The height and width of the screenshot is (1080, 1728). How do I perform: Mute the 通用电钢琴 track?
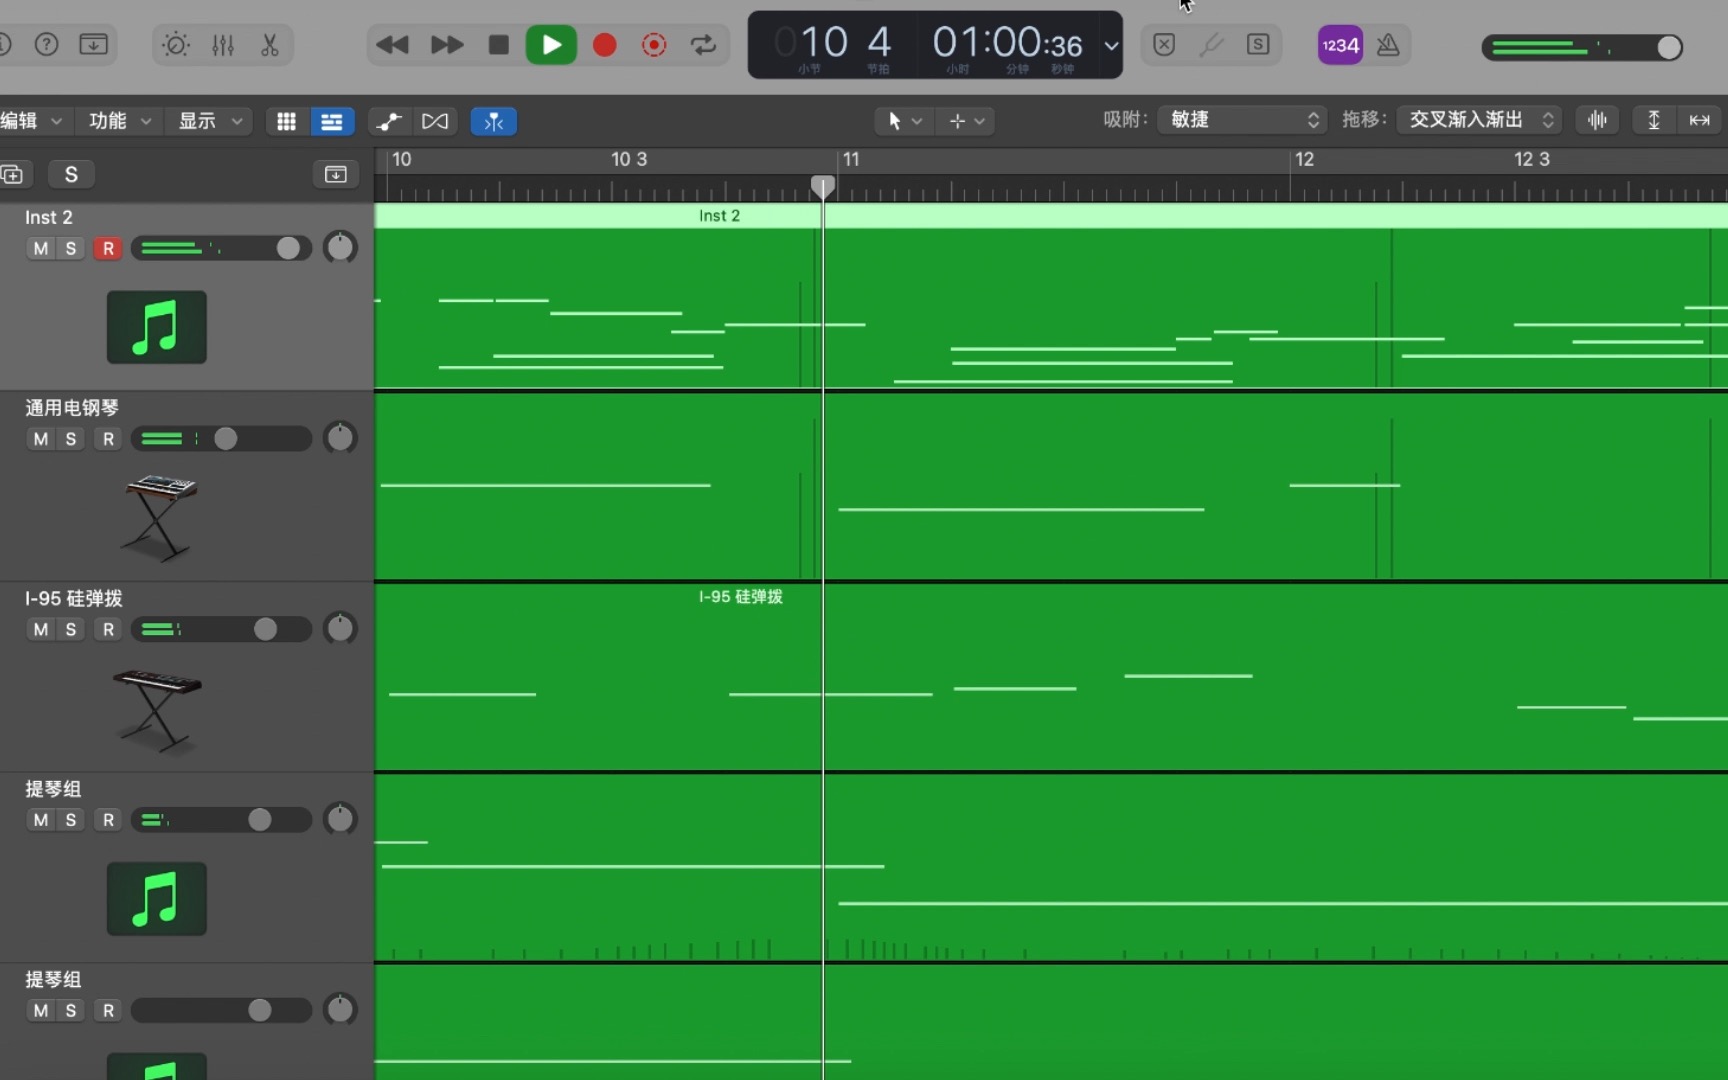[40, 439]
